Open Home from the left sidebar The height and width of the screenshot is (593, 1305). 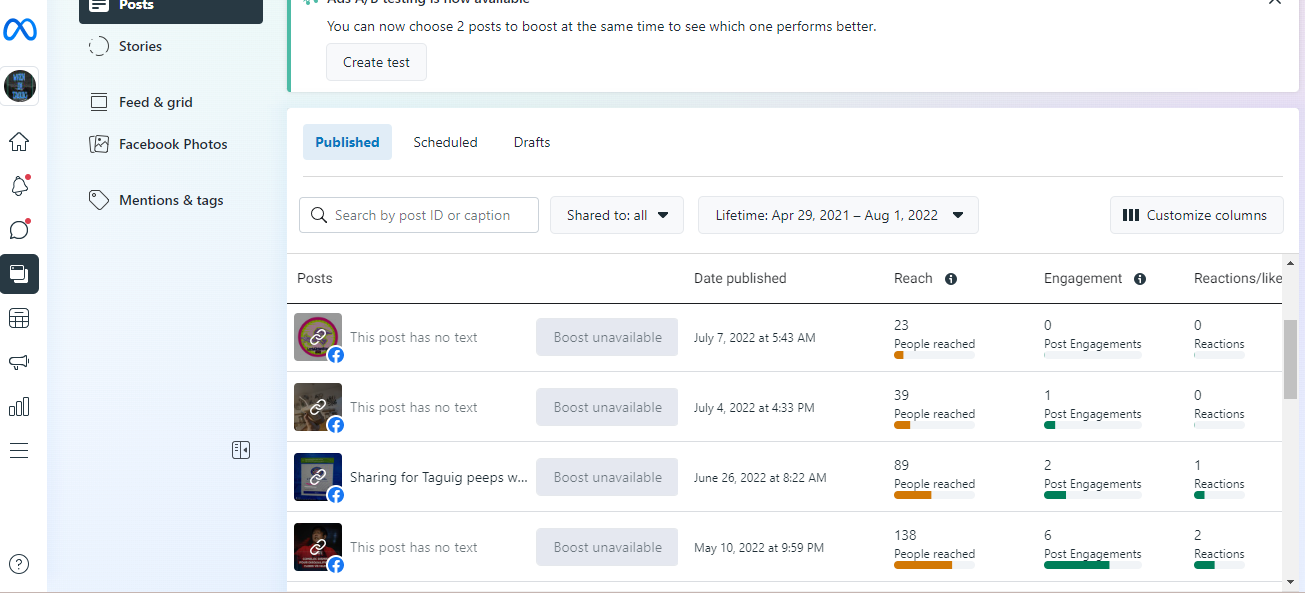click(19, 141)
